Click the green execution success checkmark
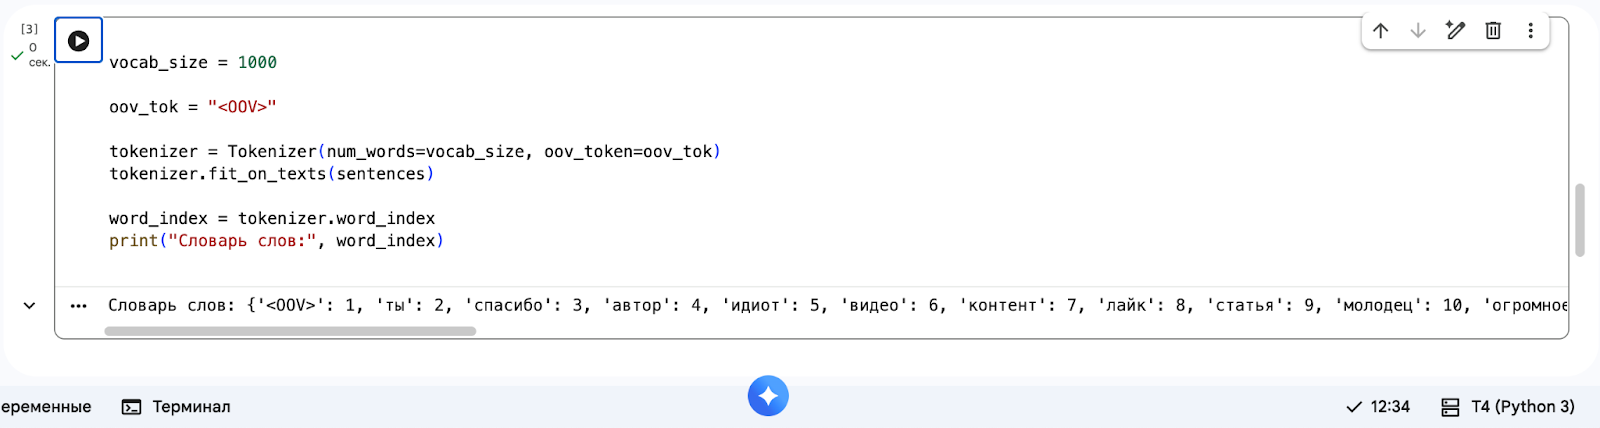 click(17, 56)
